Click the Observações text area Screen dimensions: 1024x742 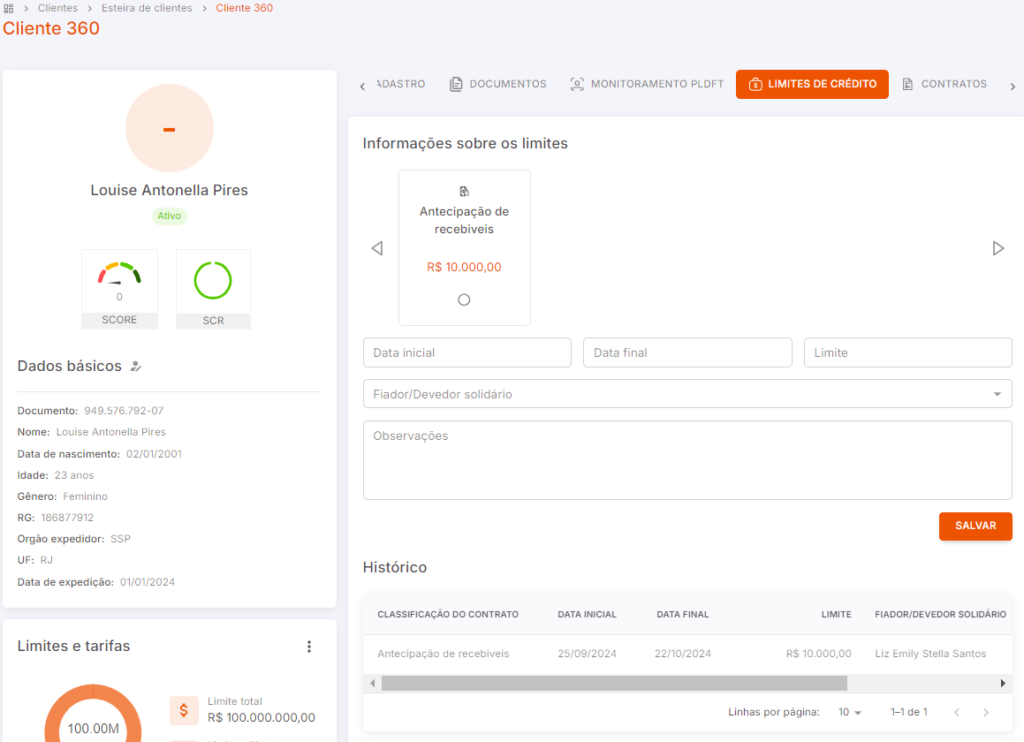pyautogui.click(x=688, y=460)
